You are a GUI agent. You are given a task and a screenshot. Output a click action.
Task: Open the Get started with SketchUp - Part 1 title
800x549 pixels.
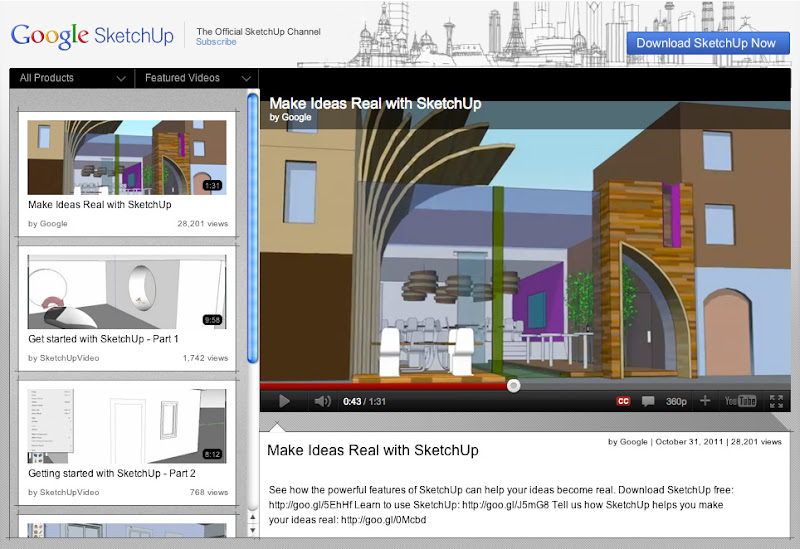coord(103,339)
